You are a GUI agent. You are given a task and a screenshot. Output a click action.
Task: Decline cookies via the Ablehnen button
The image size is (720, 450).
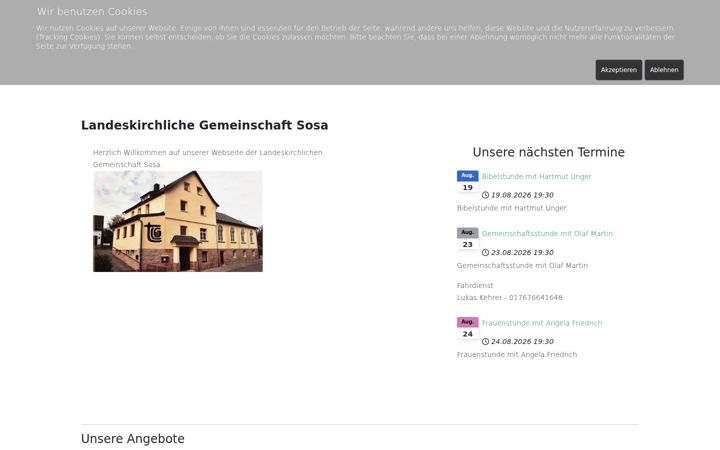[664, 70]
